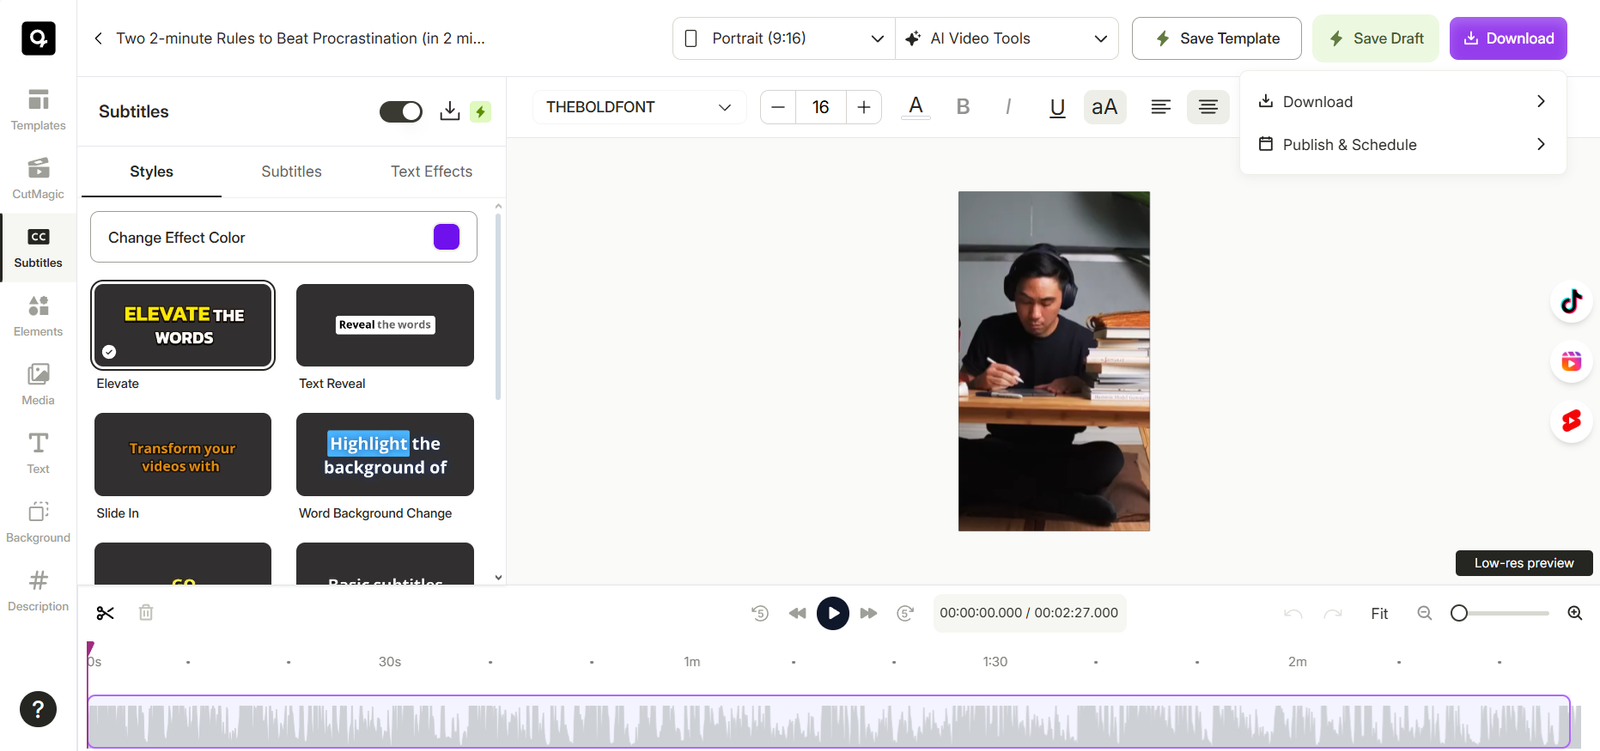This screenshot has width=1600, height=751.
Task: Click the YouTube Shorts icon
Action: 1571,421
